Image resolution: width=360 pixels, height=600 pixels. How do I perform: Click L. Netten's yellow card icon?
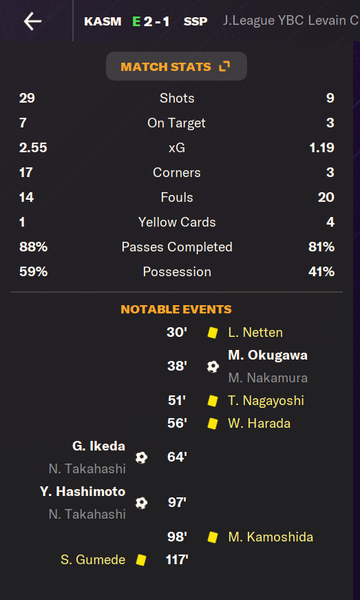pos(212,333)
